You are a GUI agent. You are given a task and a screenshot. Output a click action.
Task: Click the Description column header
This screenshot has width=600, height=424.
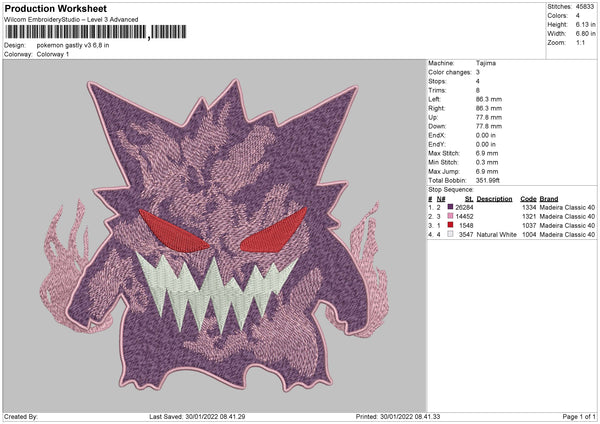[x=494, y=198]
